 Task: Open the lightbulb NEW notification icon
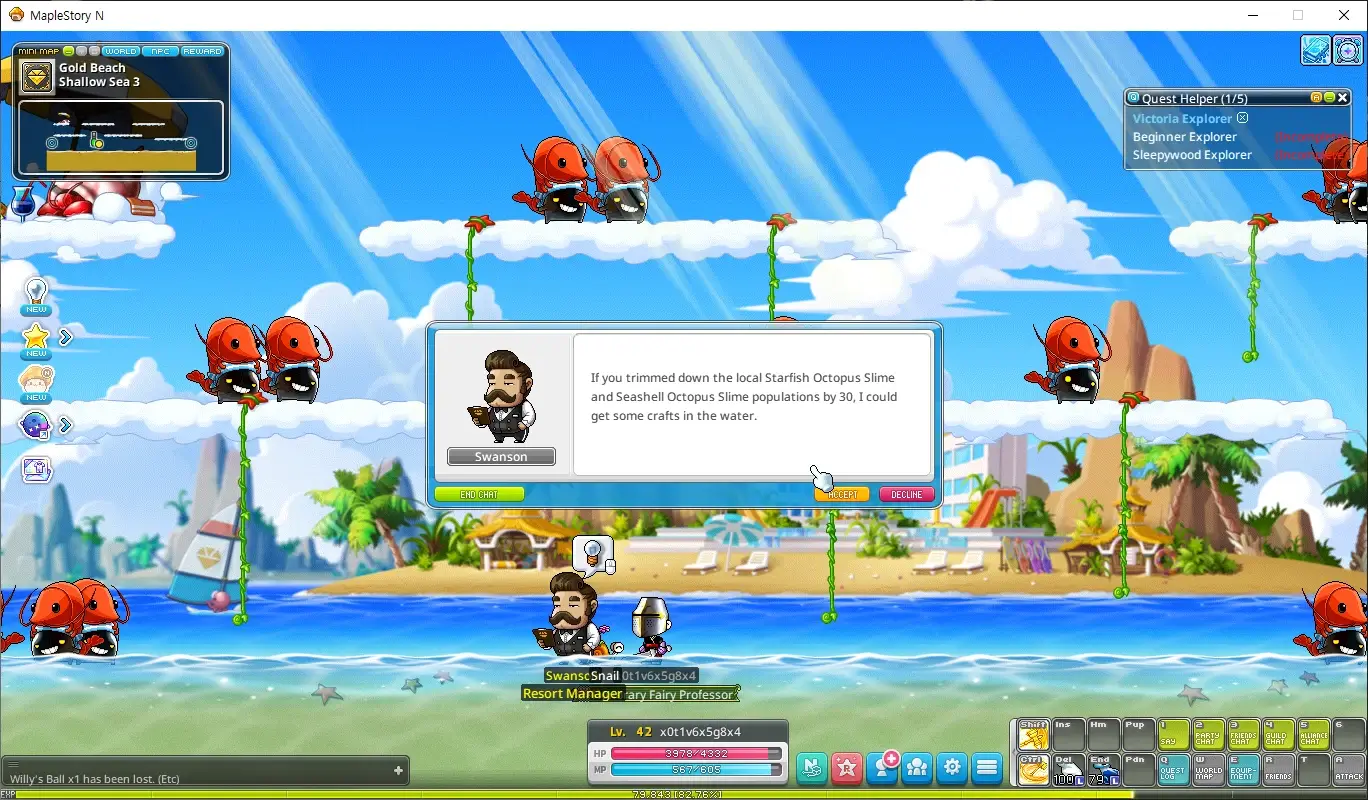click(36, 296)
